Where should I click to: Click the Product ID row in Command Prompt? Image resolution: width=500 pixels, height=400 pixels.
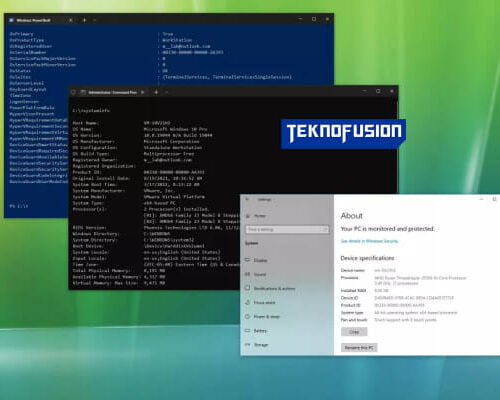[x=139, y=172]
